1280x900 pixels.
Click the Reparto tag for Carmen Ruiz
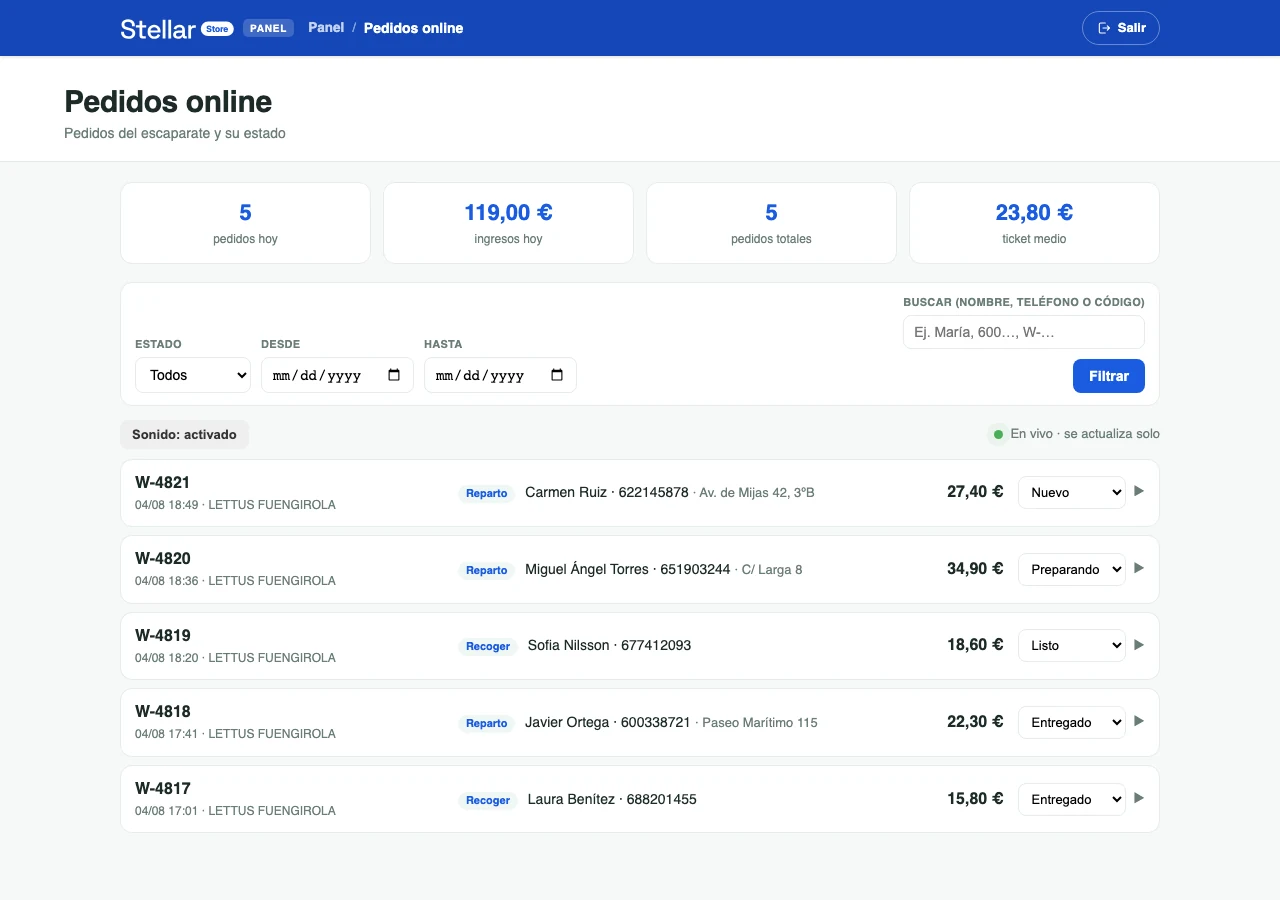[x=487, y=493]
